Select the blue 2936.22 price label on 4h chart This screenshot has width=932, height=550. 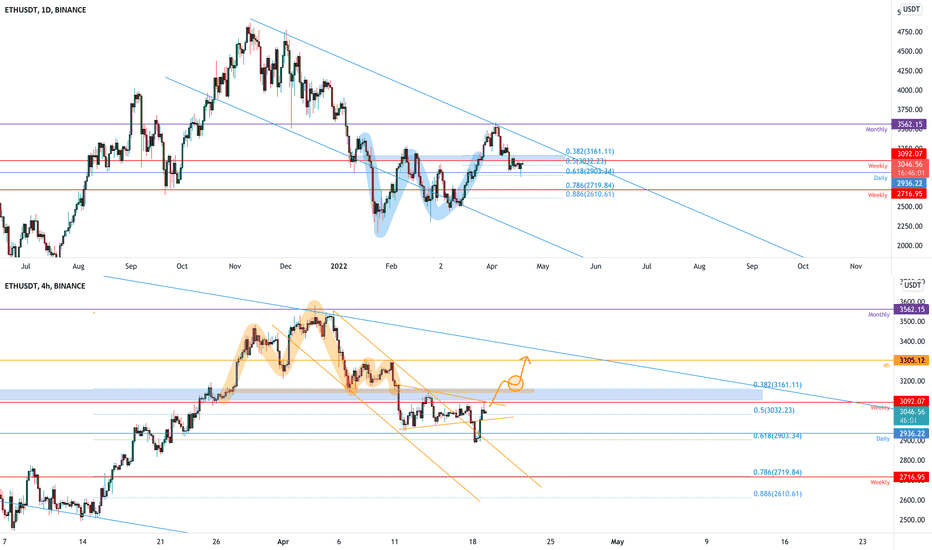pyautogui.click(x=911, y=433)
